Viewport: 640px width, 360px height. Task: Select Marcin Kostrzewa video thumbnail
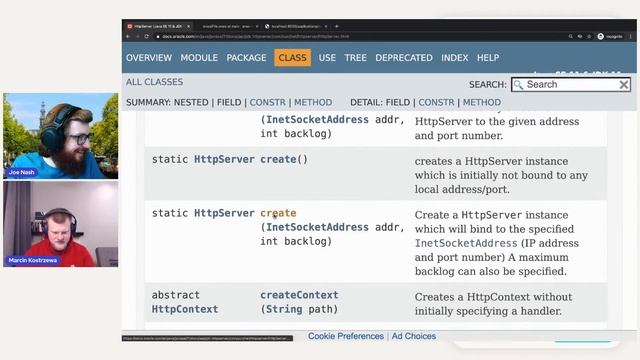tap(61, 224)
